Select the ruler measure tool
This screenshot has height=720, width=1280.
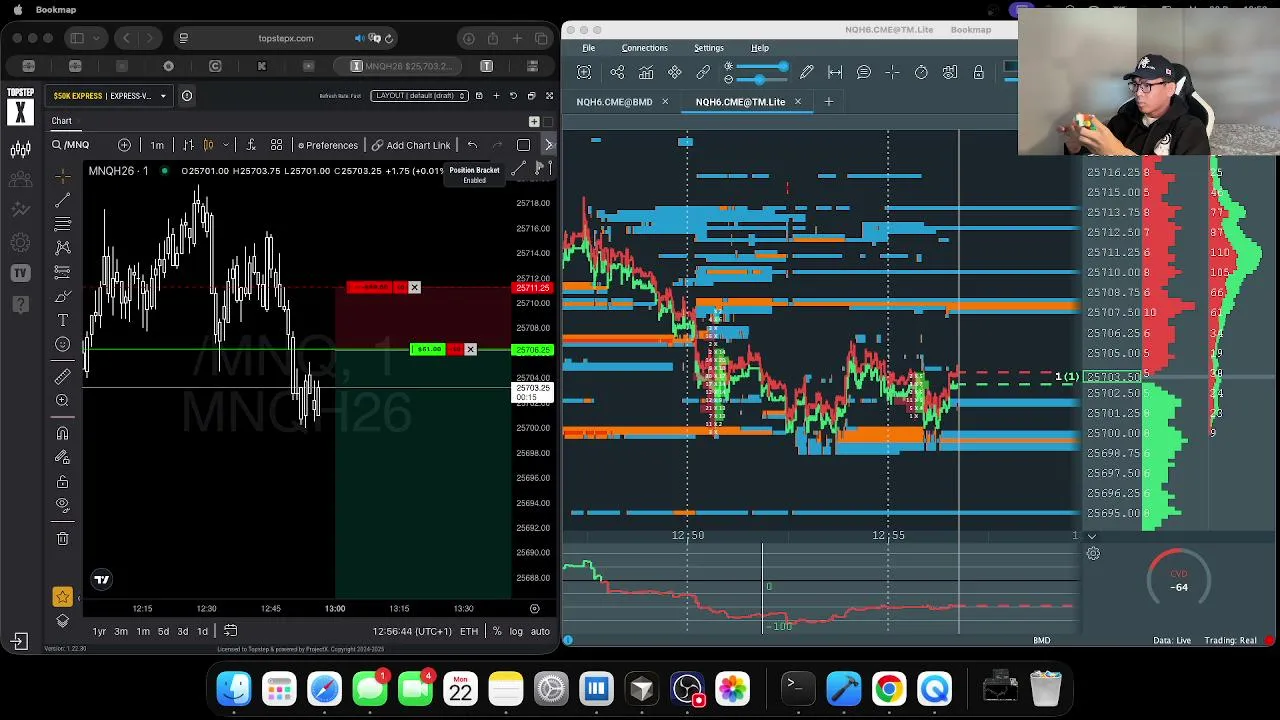click(x=62, y=376)
